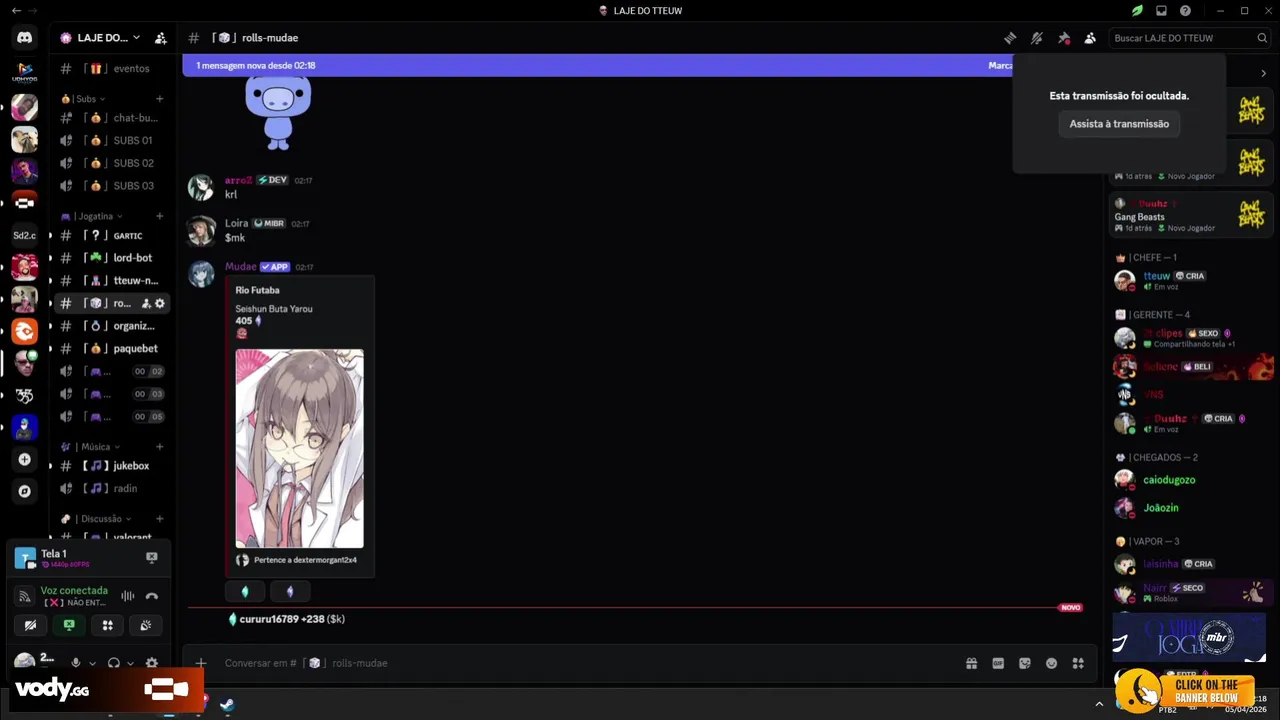This screenshot has width=1280, height=720.
Task: Open discover servers compass icon
Action: pos(24,492)
